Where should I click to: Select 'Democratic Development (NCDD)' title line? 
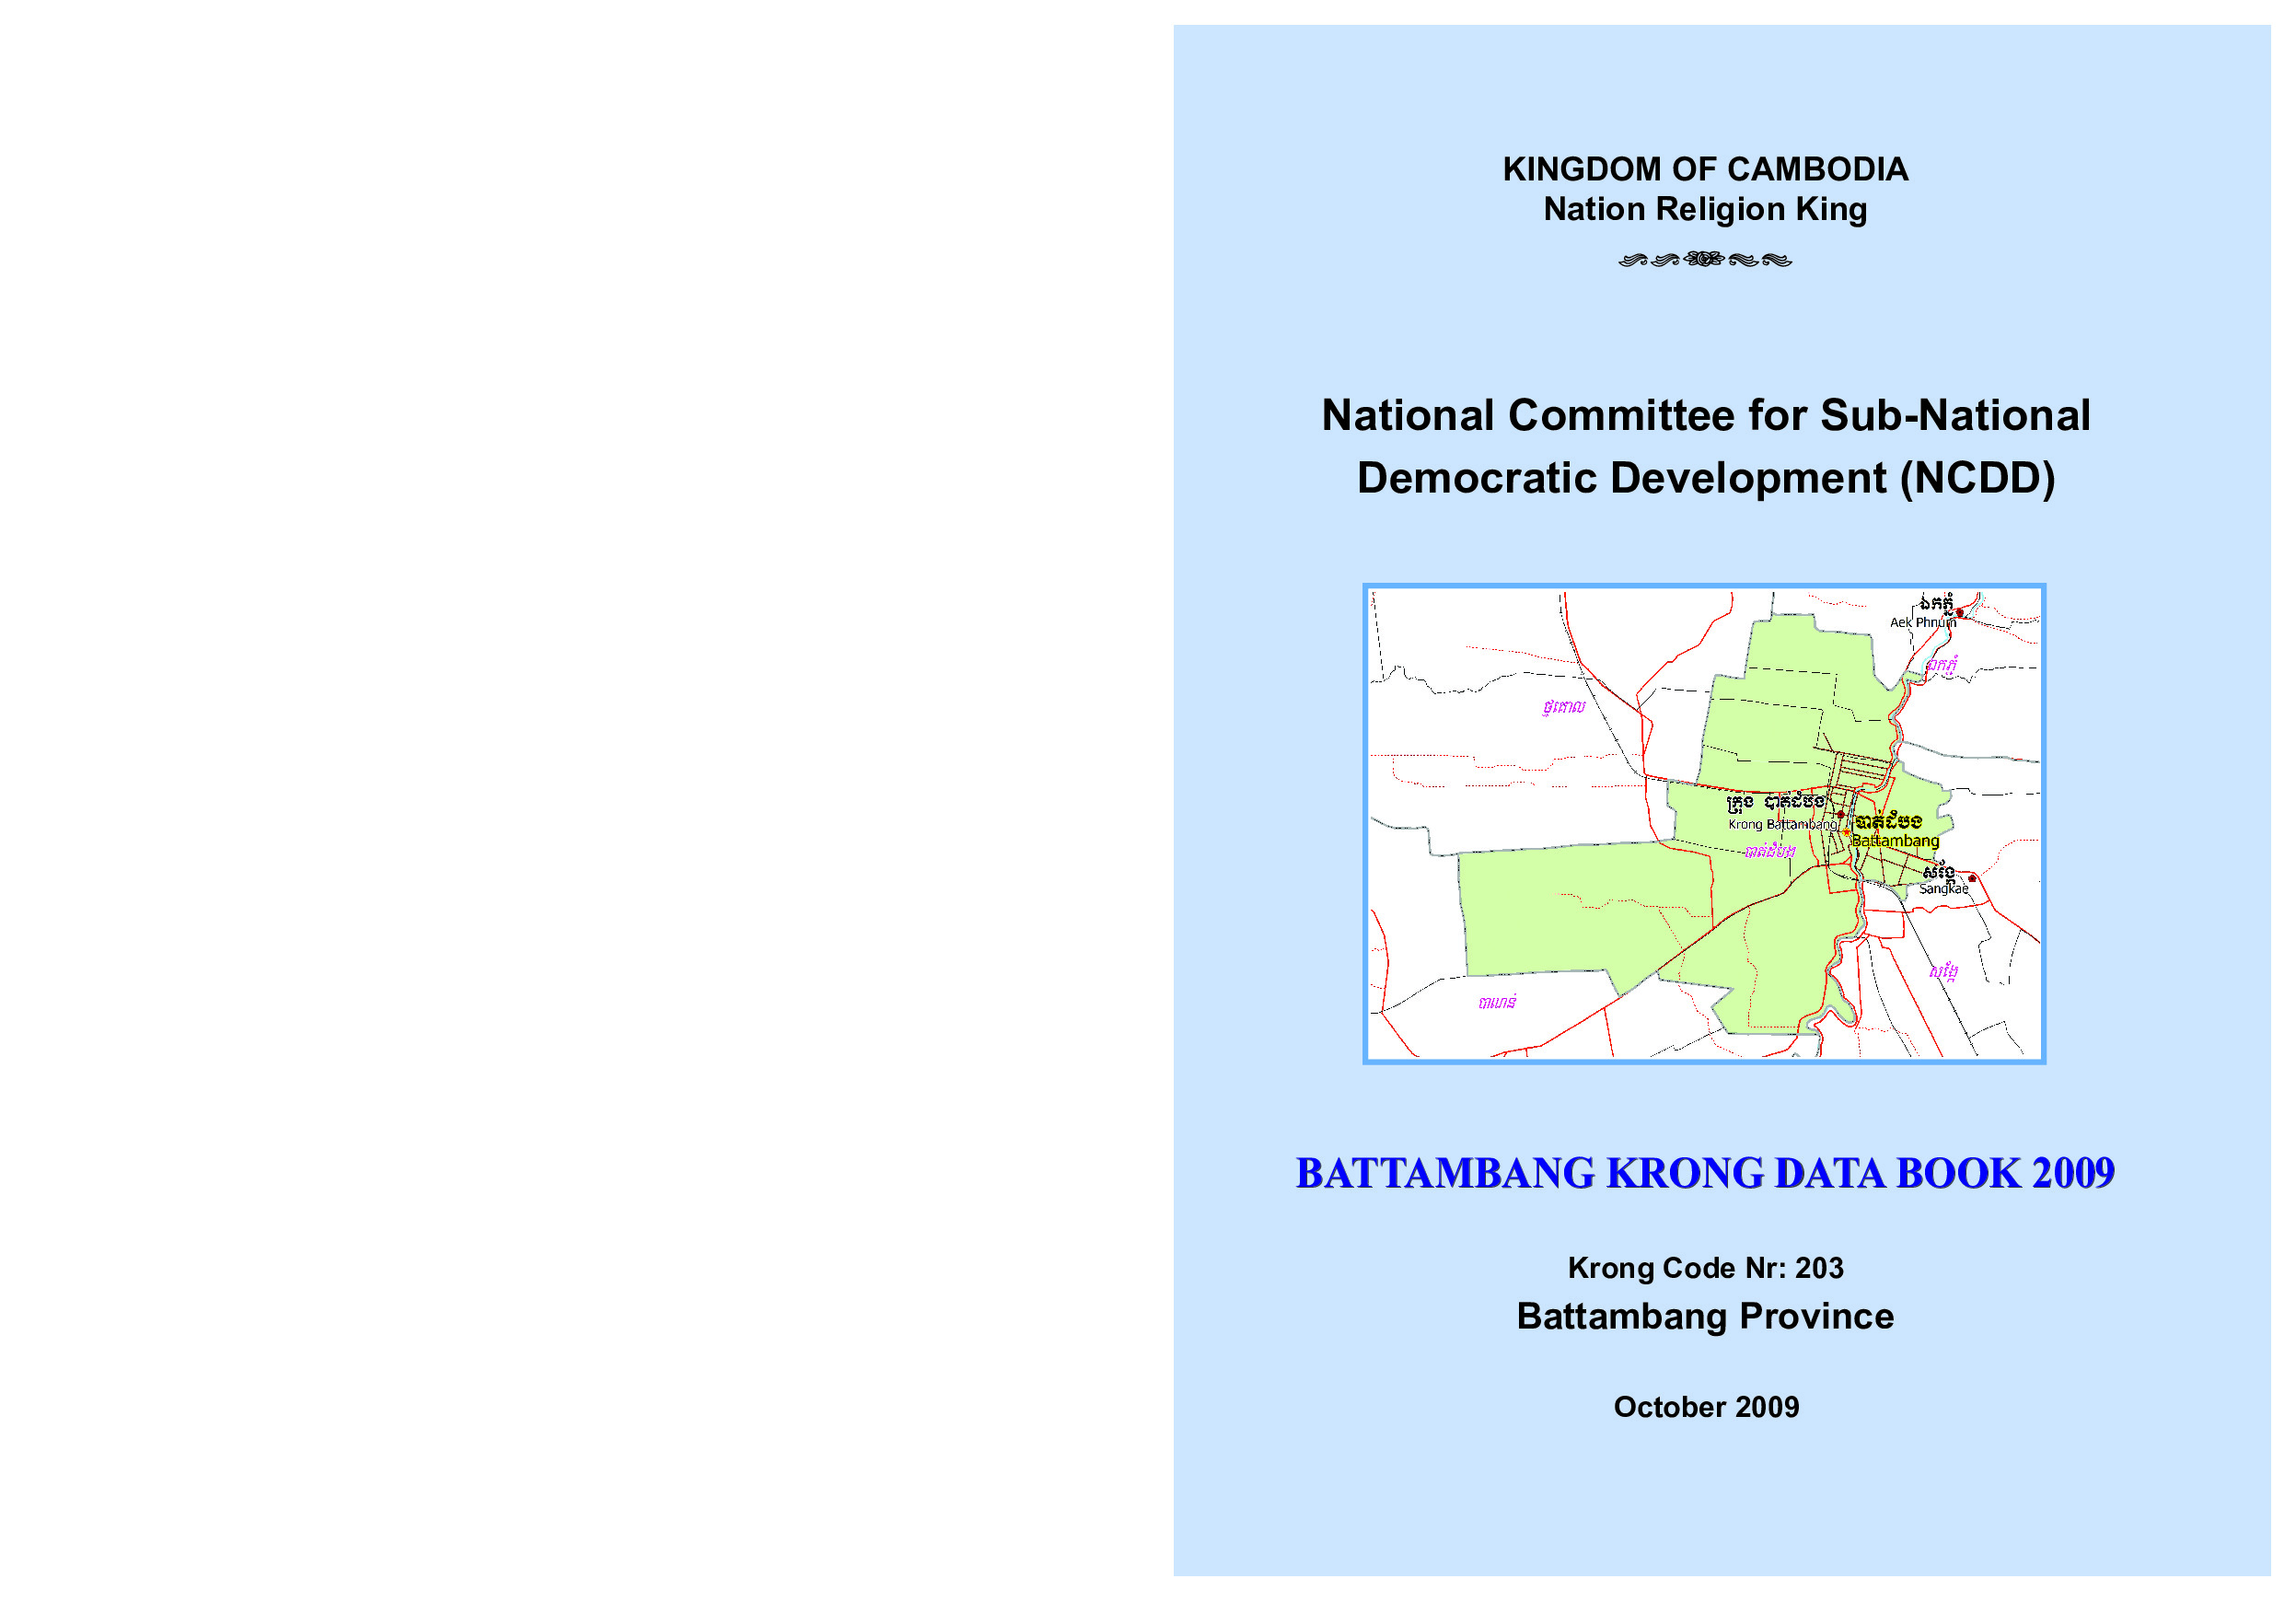point(1705,478)
